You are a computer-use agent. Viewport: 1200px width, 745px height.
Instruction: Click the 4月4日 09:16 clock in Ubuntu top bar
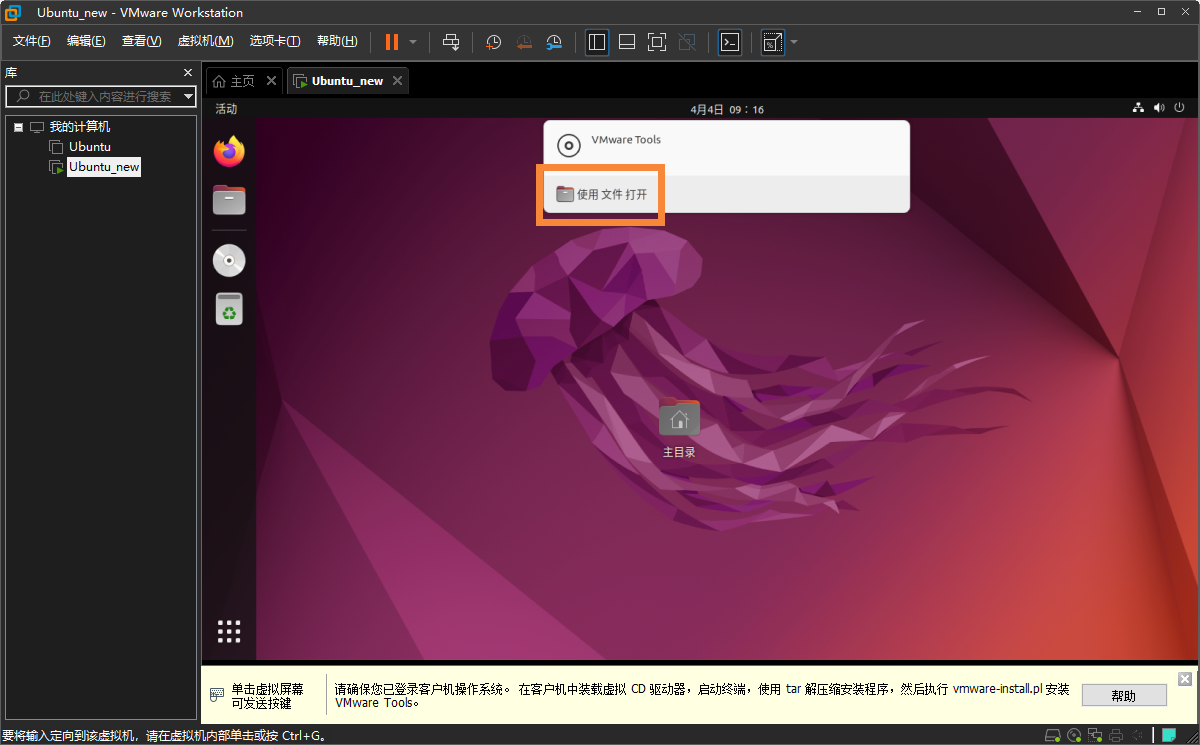pos(727,109)
